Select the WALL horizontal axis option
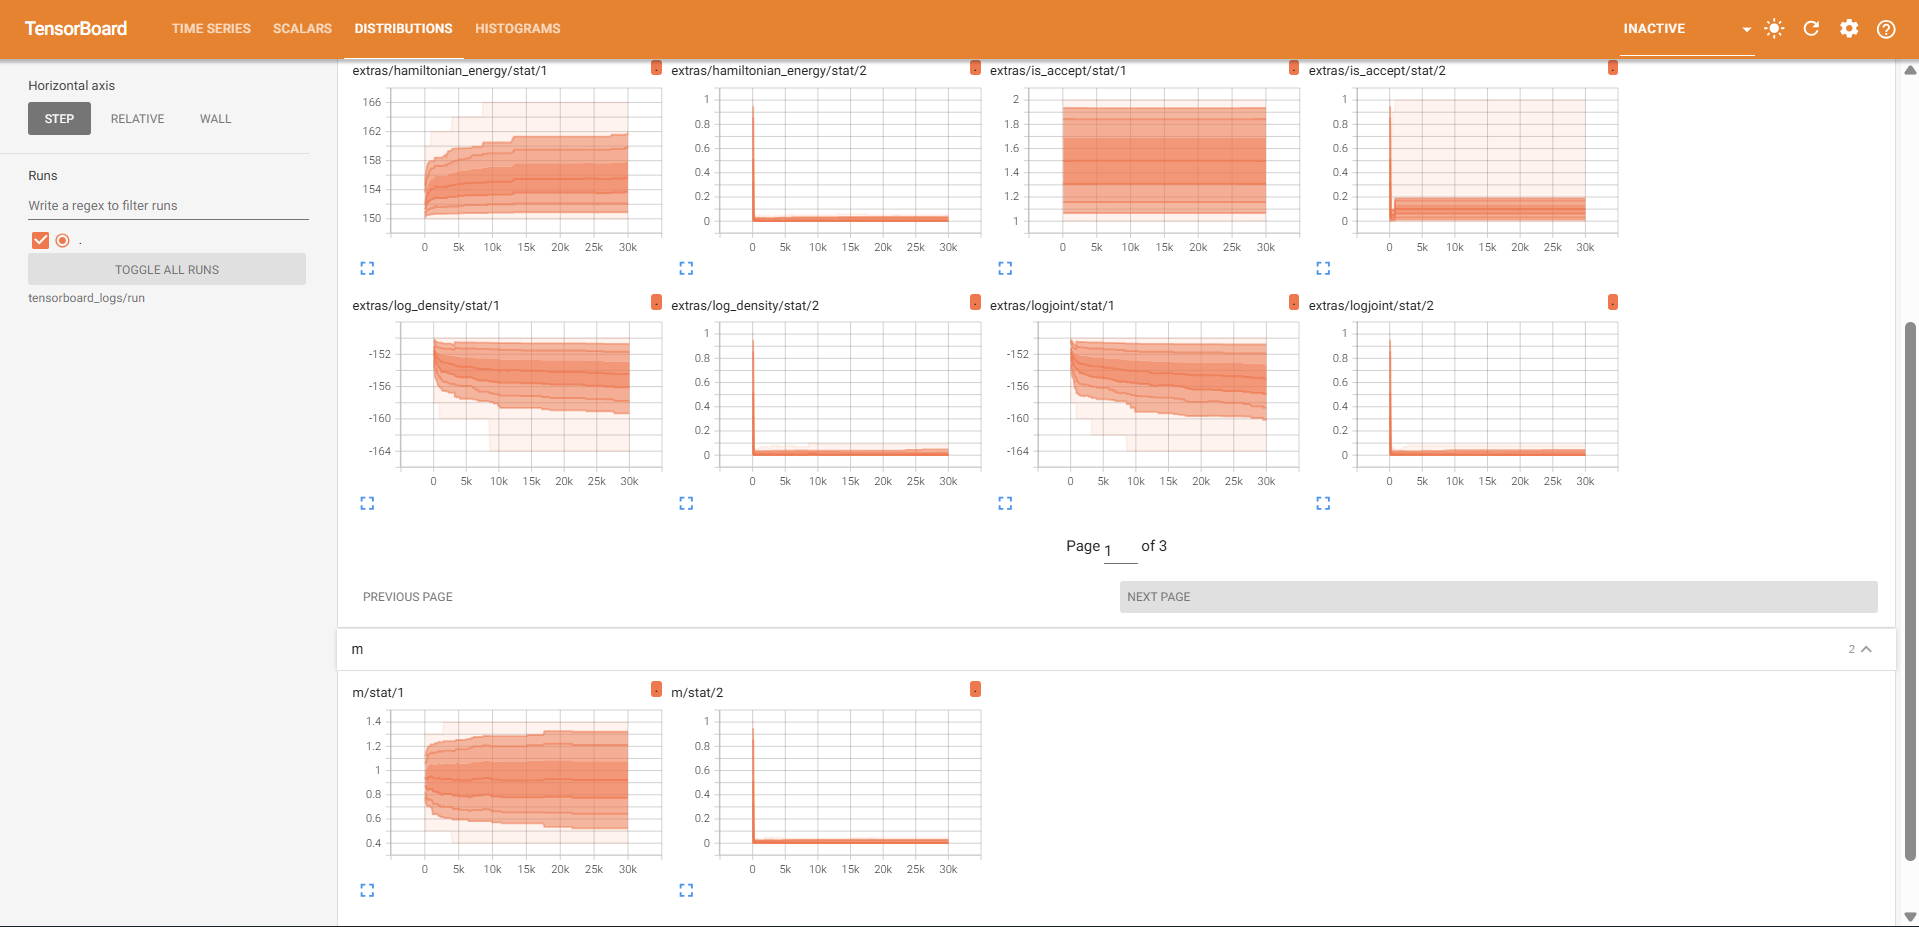Image resolution: width=1919 pixels, height=927 pixels. [215, 118]
